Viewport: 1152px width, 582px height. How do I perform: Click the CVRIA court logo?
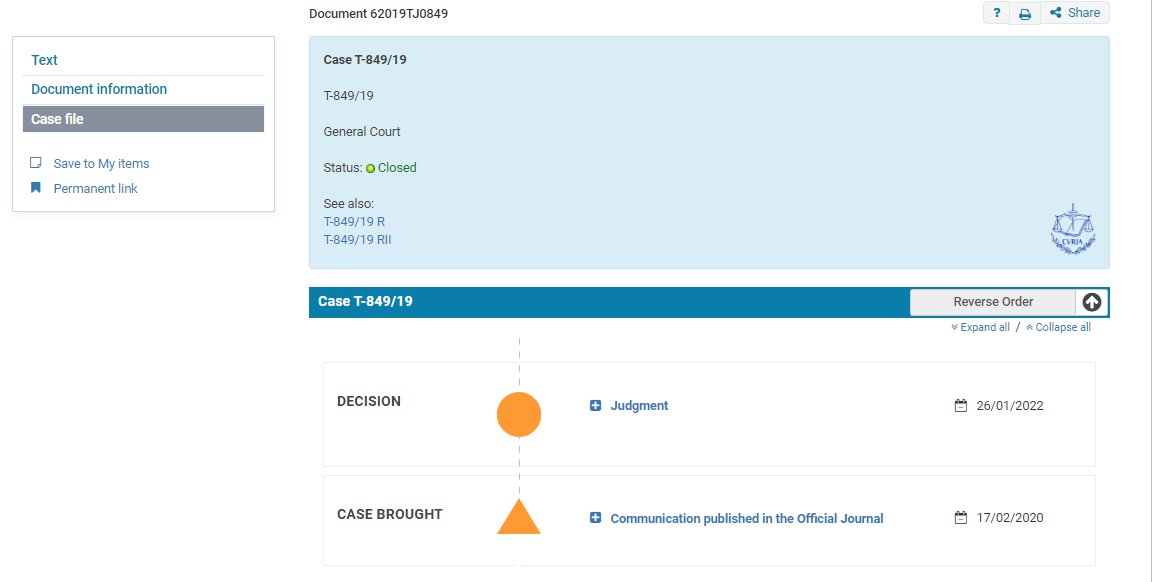[x=1073, y=229]
